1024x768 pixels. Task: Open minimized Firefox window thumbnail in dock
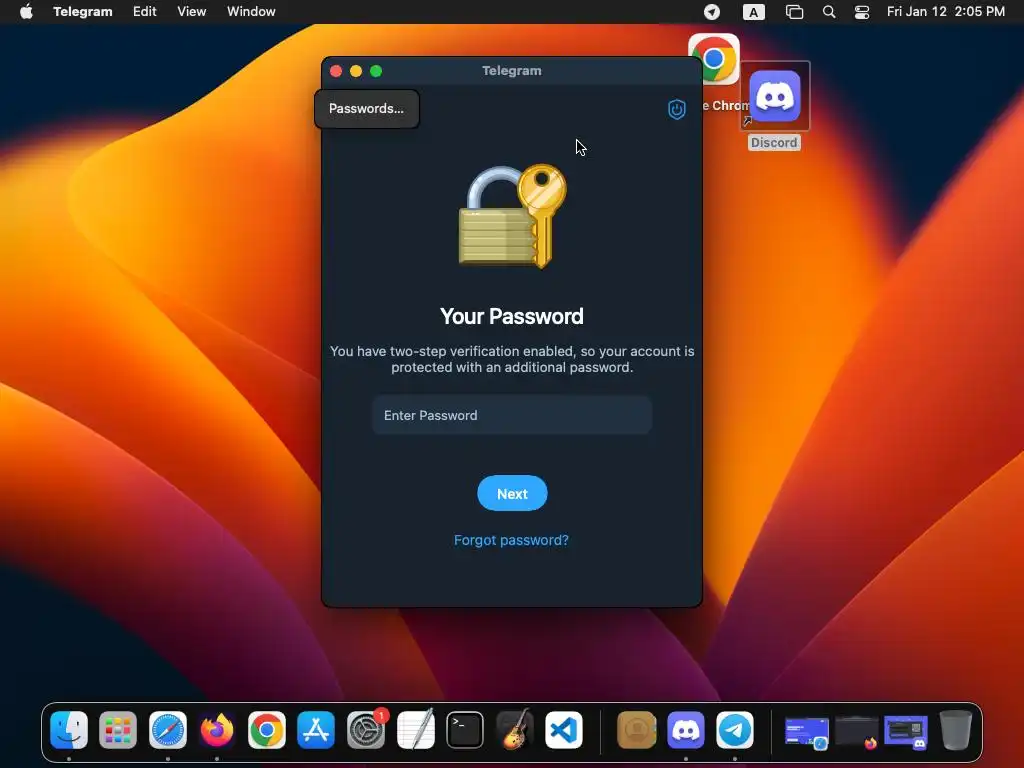(x=857, y=733)
